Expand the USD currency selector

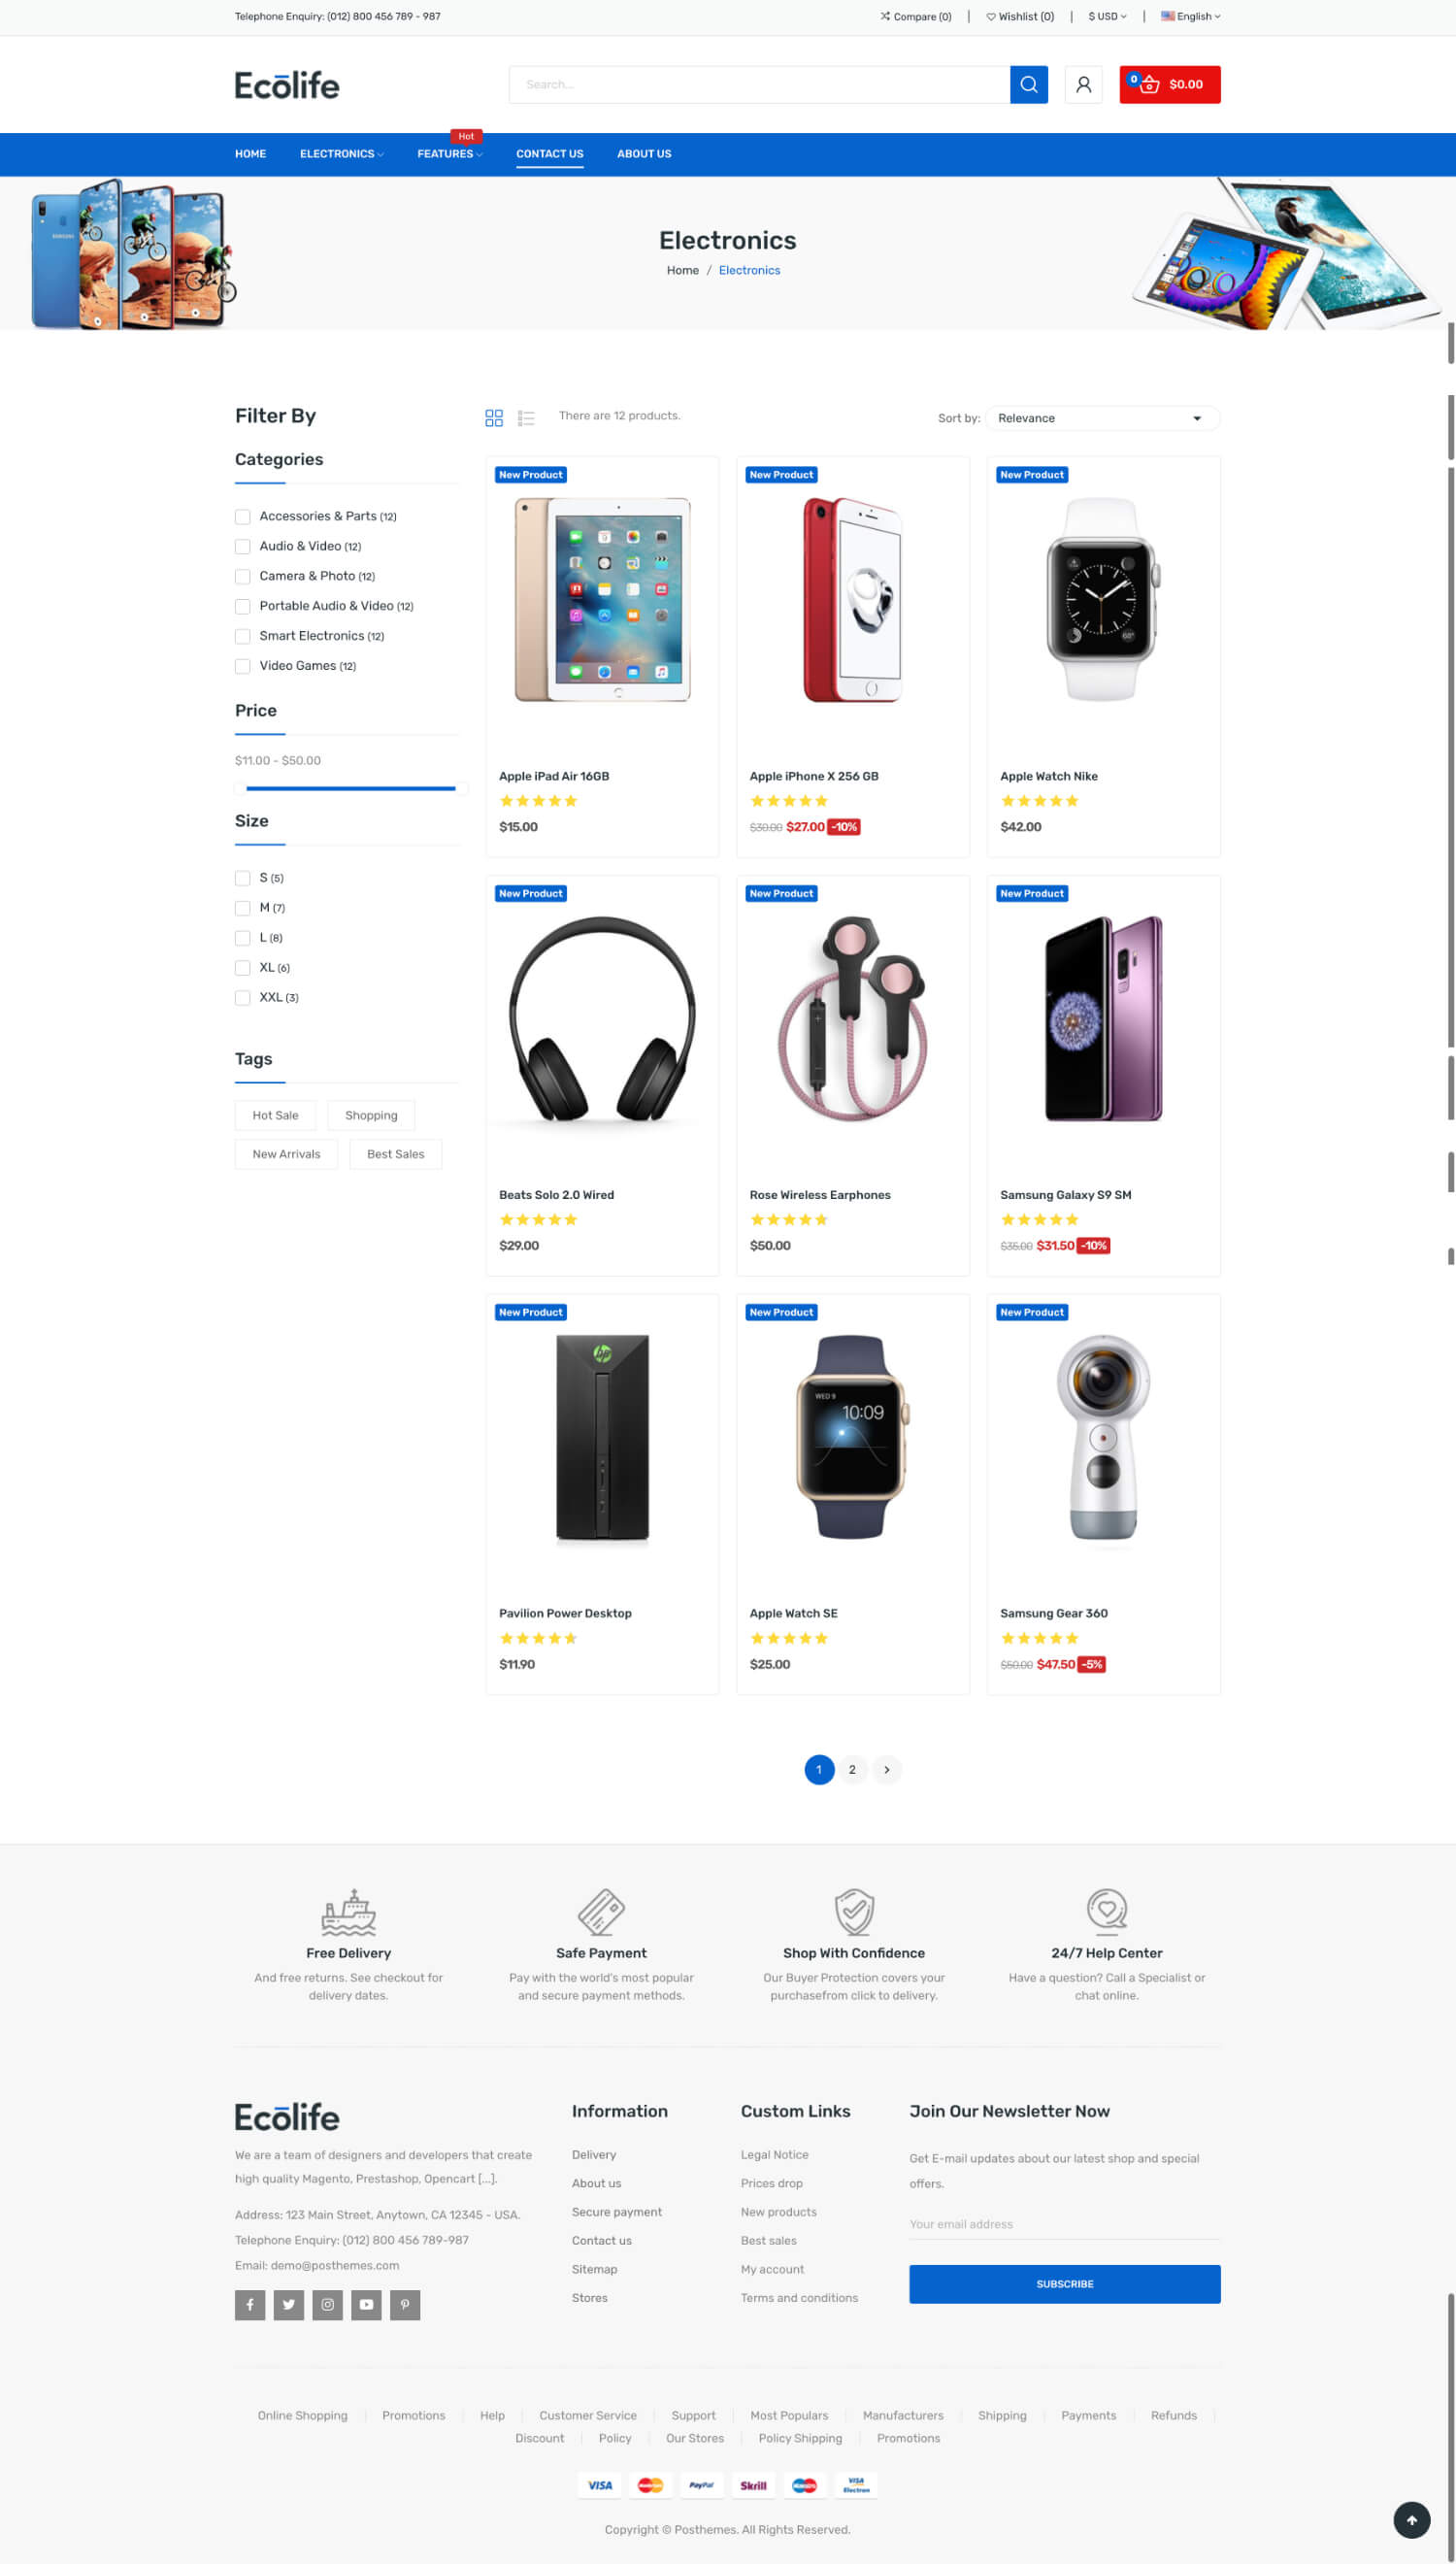coord(1107,16)
